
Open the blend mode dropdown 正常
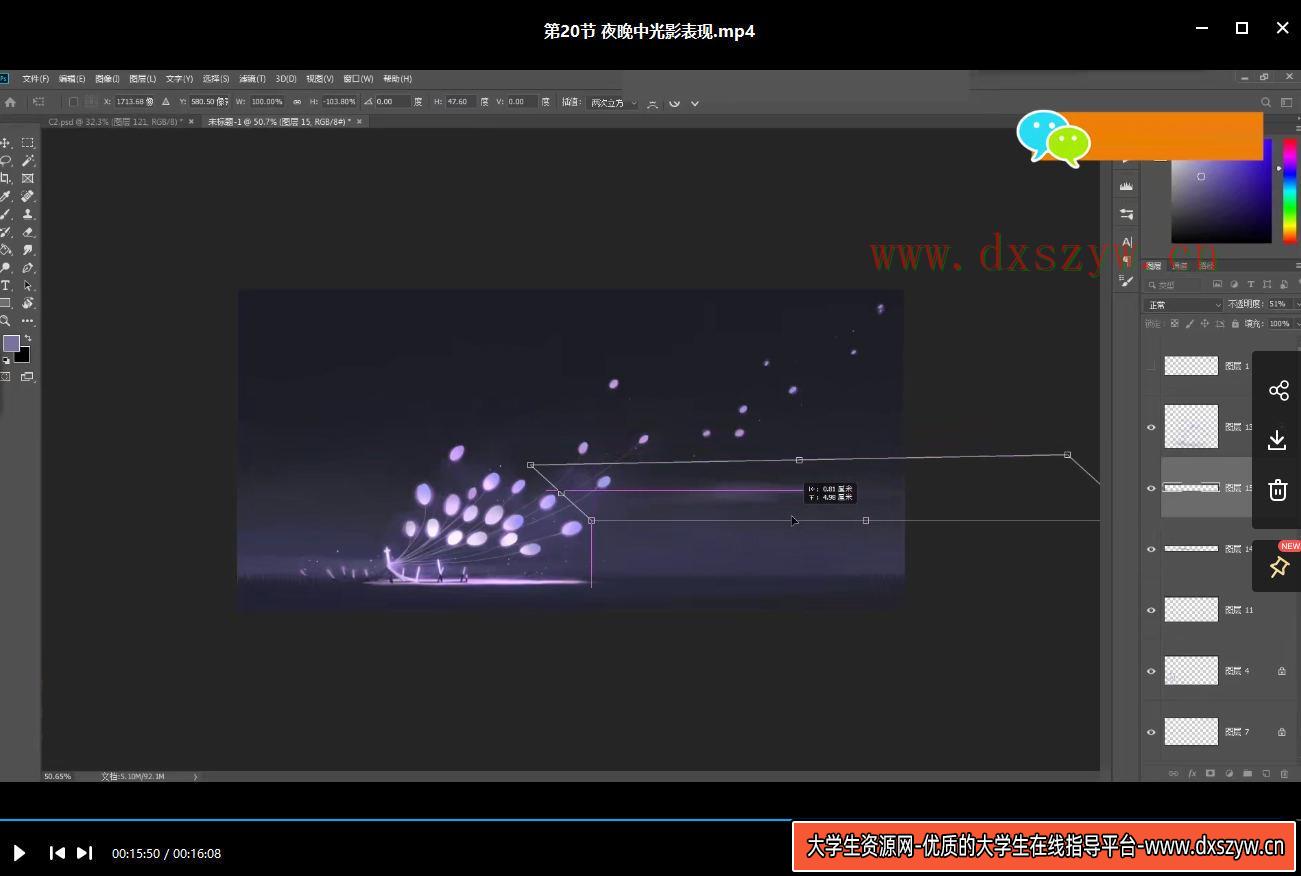click(x=1184, y=304)
